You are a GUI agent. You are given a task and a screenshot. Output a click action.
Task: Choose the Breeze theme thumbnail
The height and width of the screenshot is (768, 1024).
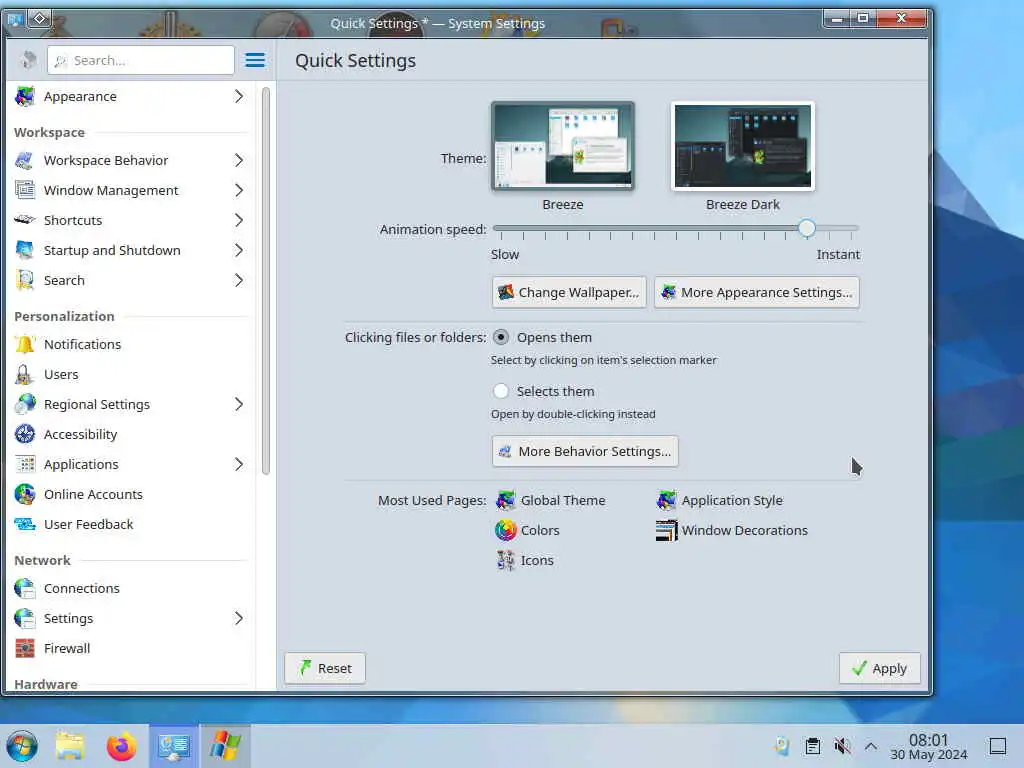click(x=562, y=146)
